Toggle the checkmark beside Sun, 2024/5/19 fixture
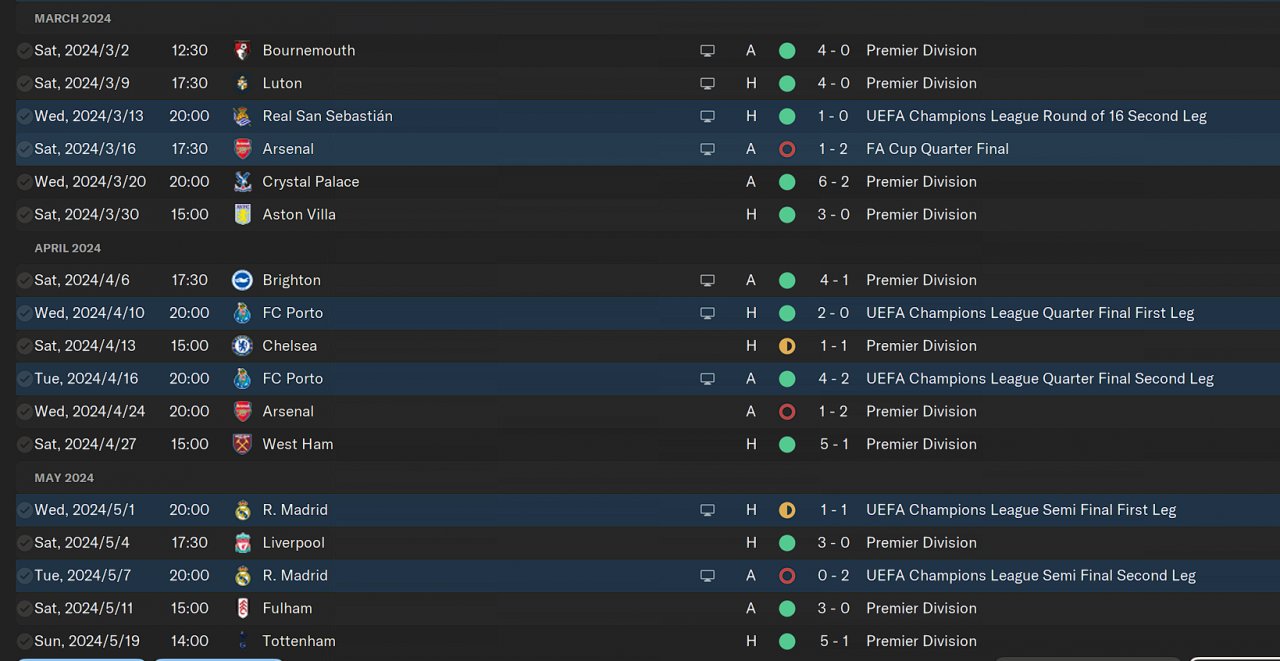 point(24,641)
